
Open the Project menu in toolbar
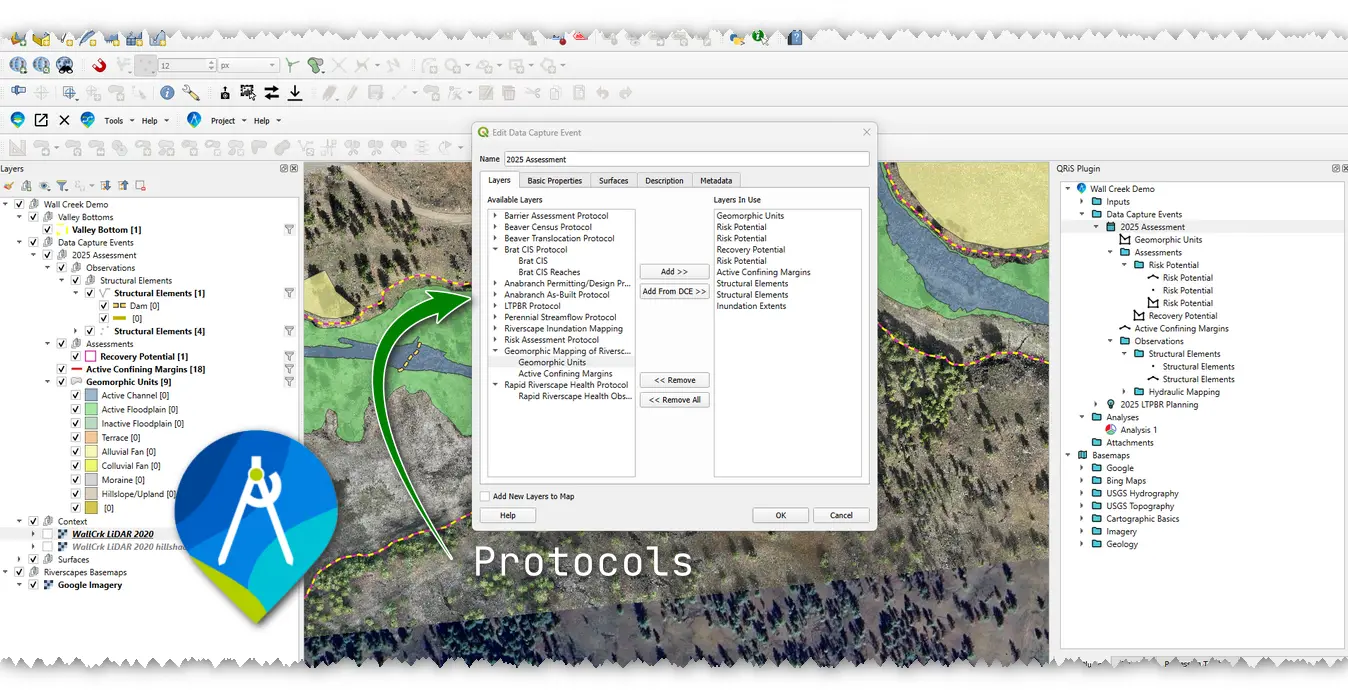pos(223,121)
